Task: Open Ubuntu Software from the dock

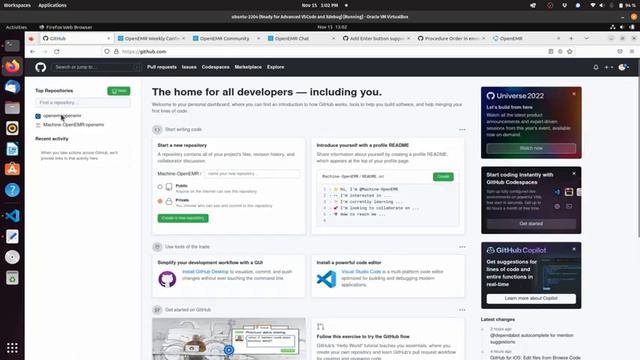Action: pyautogui.click(x=12, y=169)
